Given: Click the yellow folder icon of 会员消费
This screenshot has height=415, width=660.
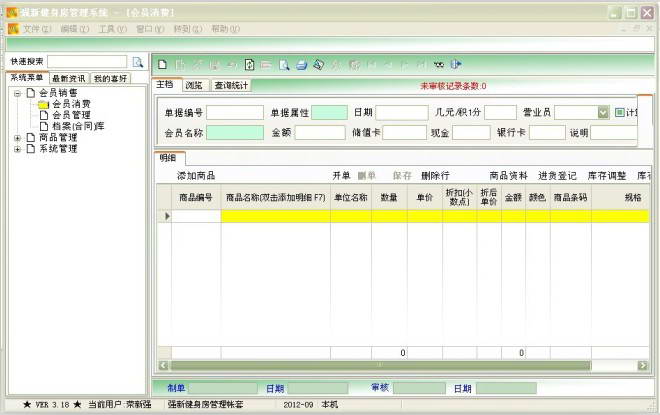Looking at the screenshot, I should 43,104.
